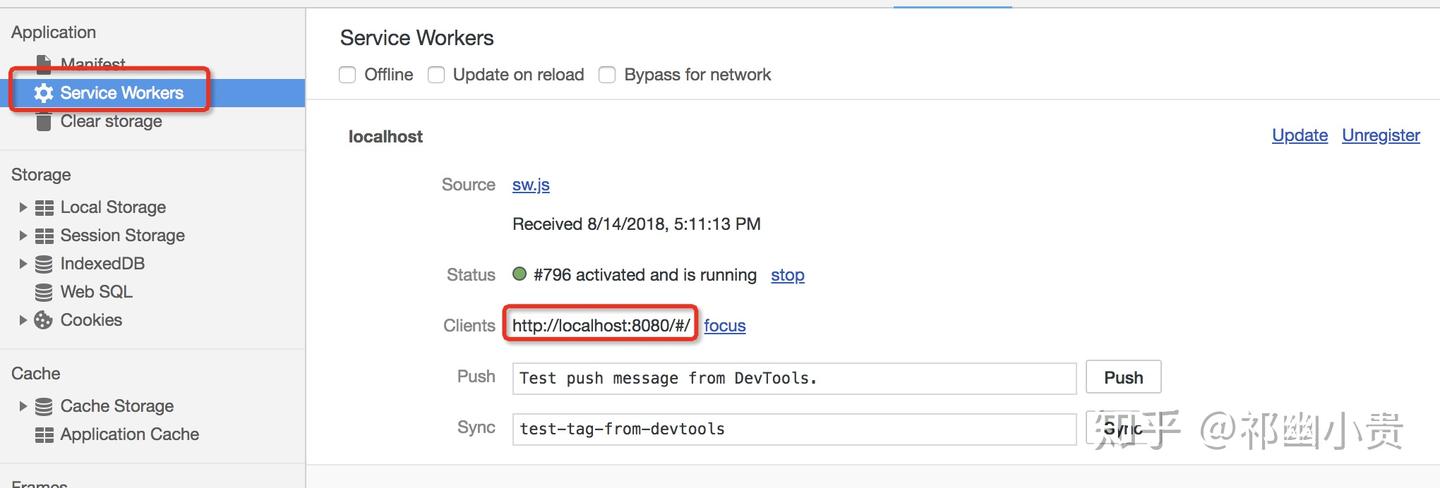Expand the Local Storage tree node
The height and width of the screenshot is (488, 1440).
(x=23, y=207)
